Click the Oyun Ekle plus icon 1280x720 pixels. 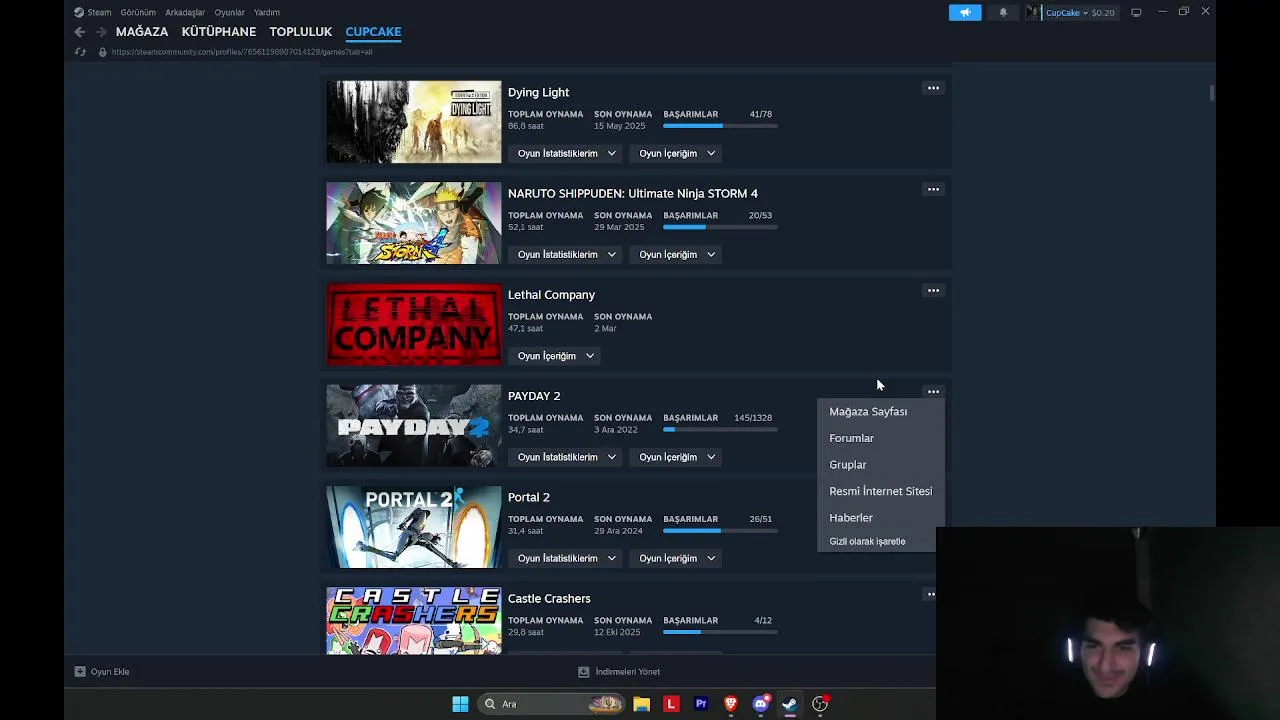[x=80, y=672]
